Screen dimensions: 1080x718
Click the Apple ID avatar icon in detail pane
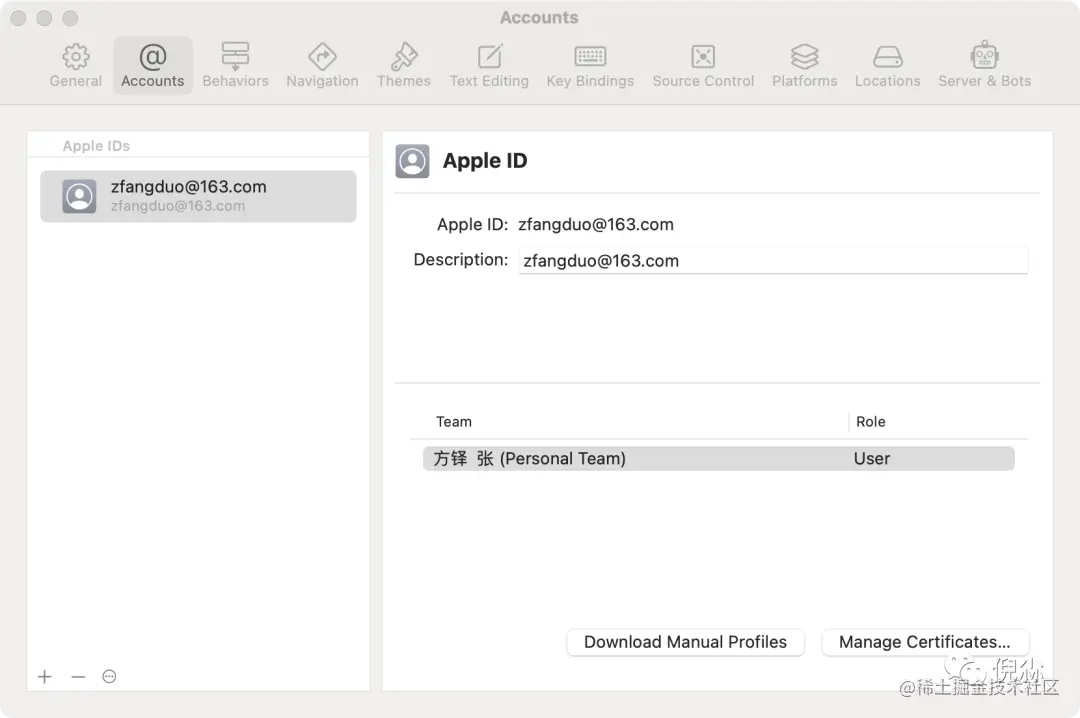[413, 161]
